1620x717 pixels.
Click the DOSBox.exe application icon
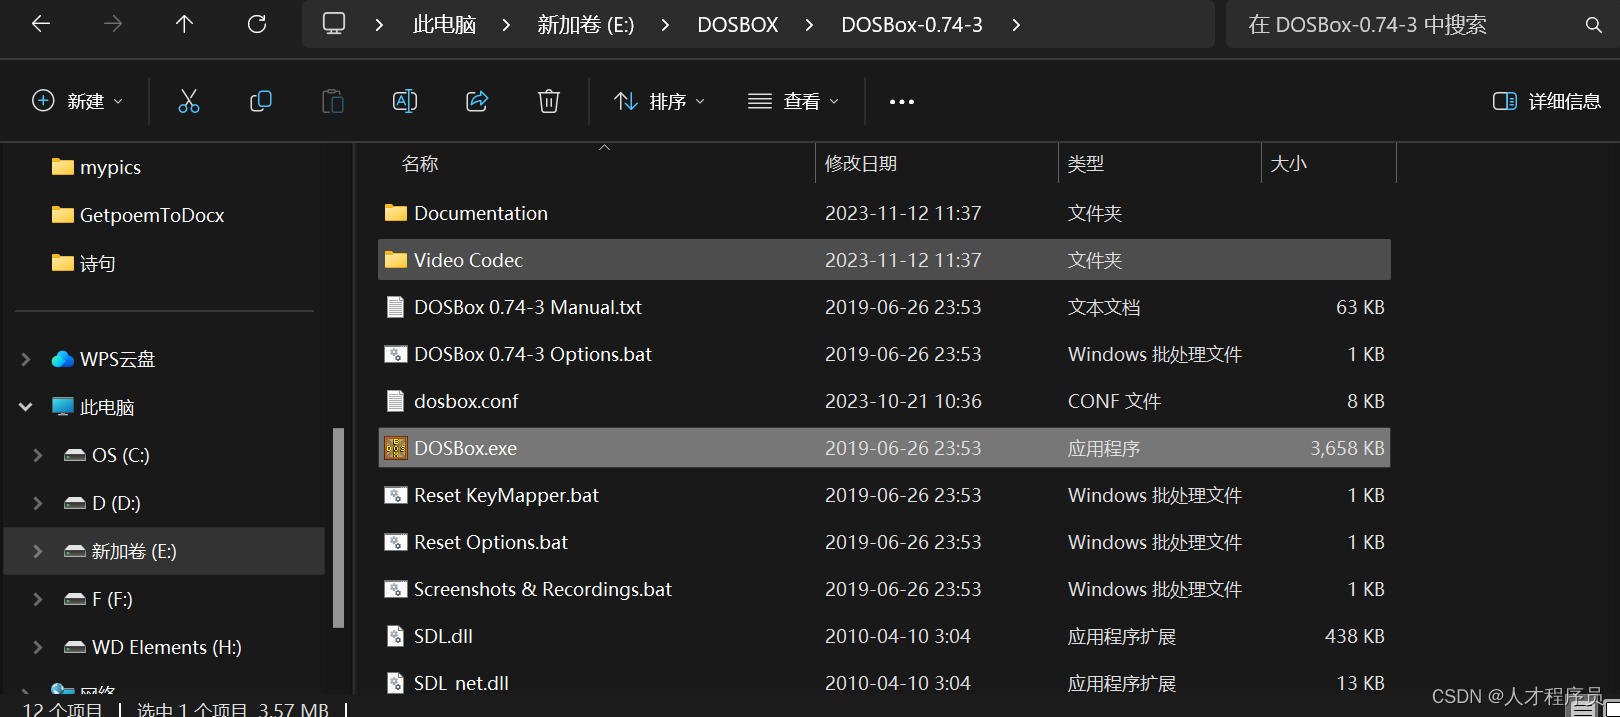(x=396, y=448)
